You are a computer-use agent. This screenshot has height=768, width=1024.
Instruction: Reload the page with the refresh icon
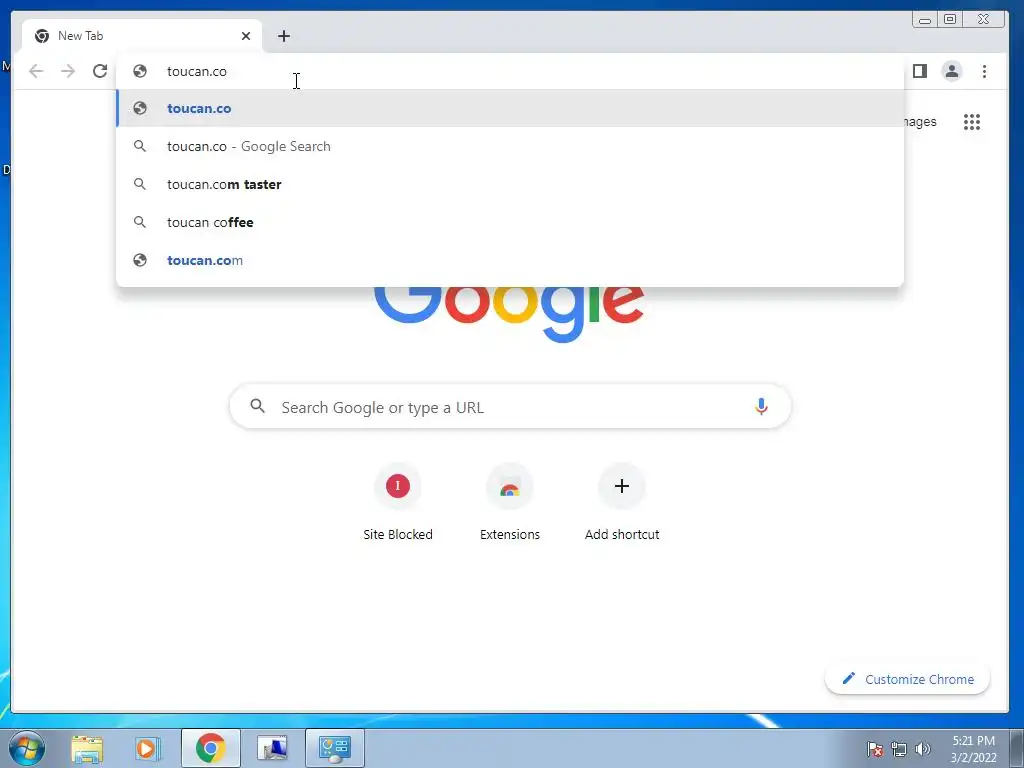[100, 71]
